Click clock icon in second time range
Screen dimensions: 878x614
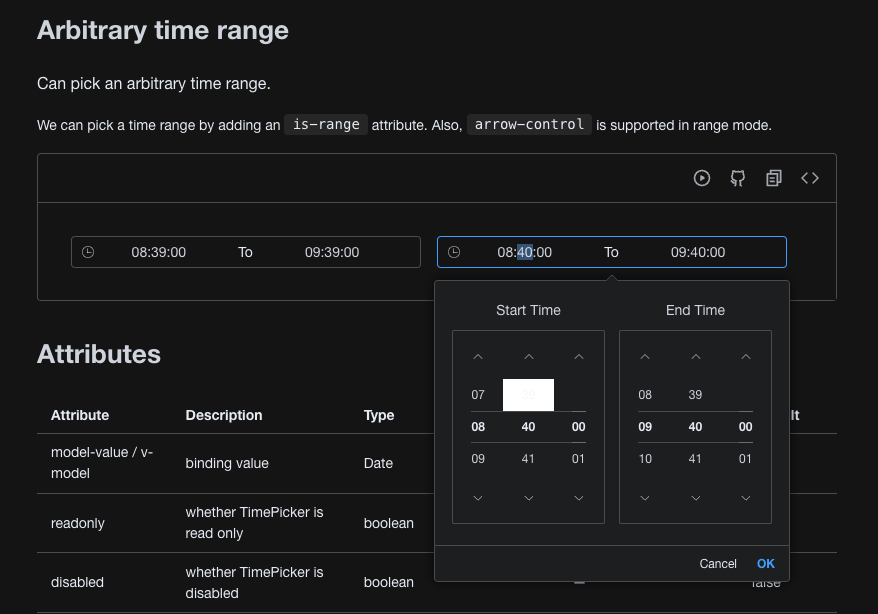tap(454, 252)
